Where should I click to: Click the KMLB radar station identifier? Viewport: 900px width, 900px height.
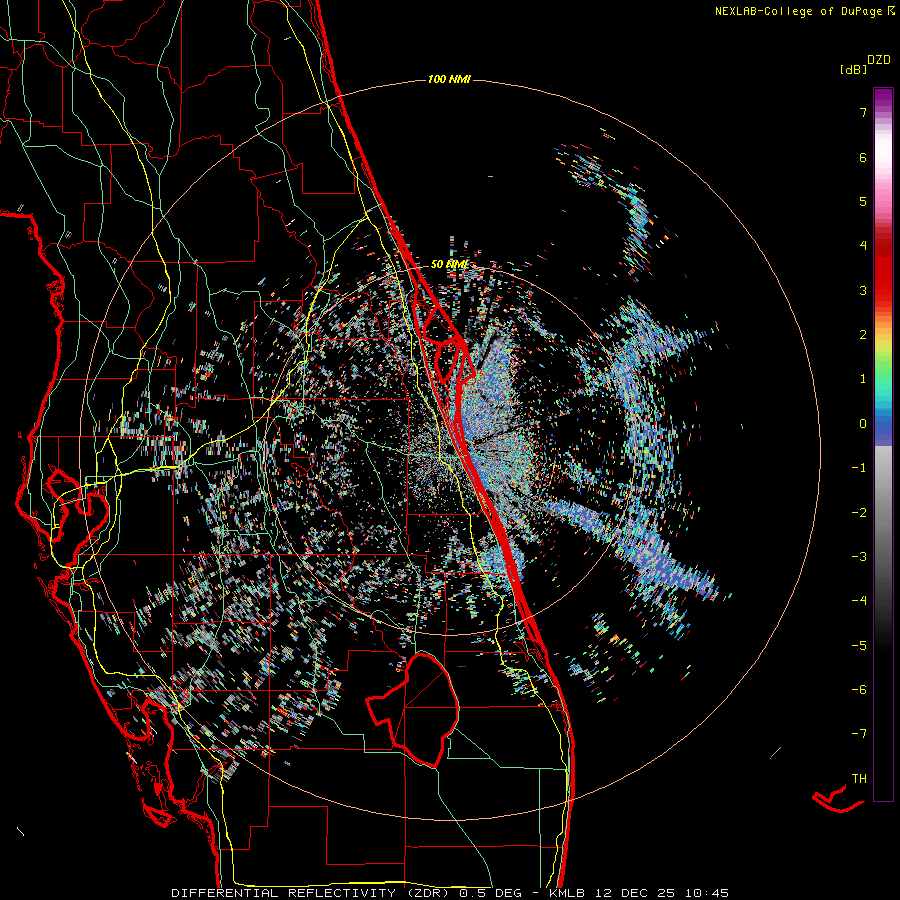tap(568, 893)
